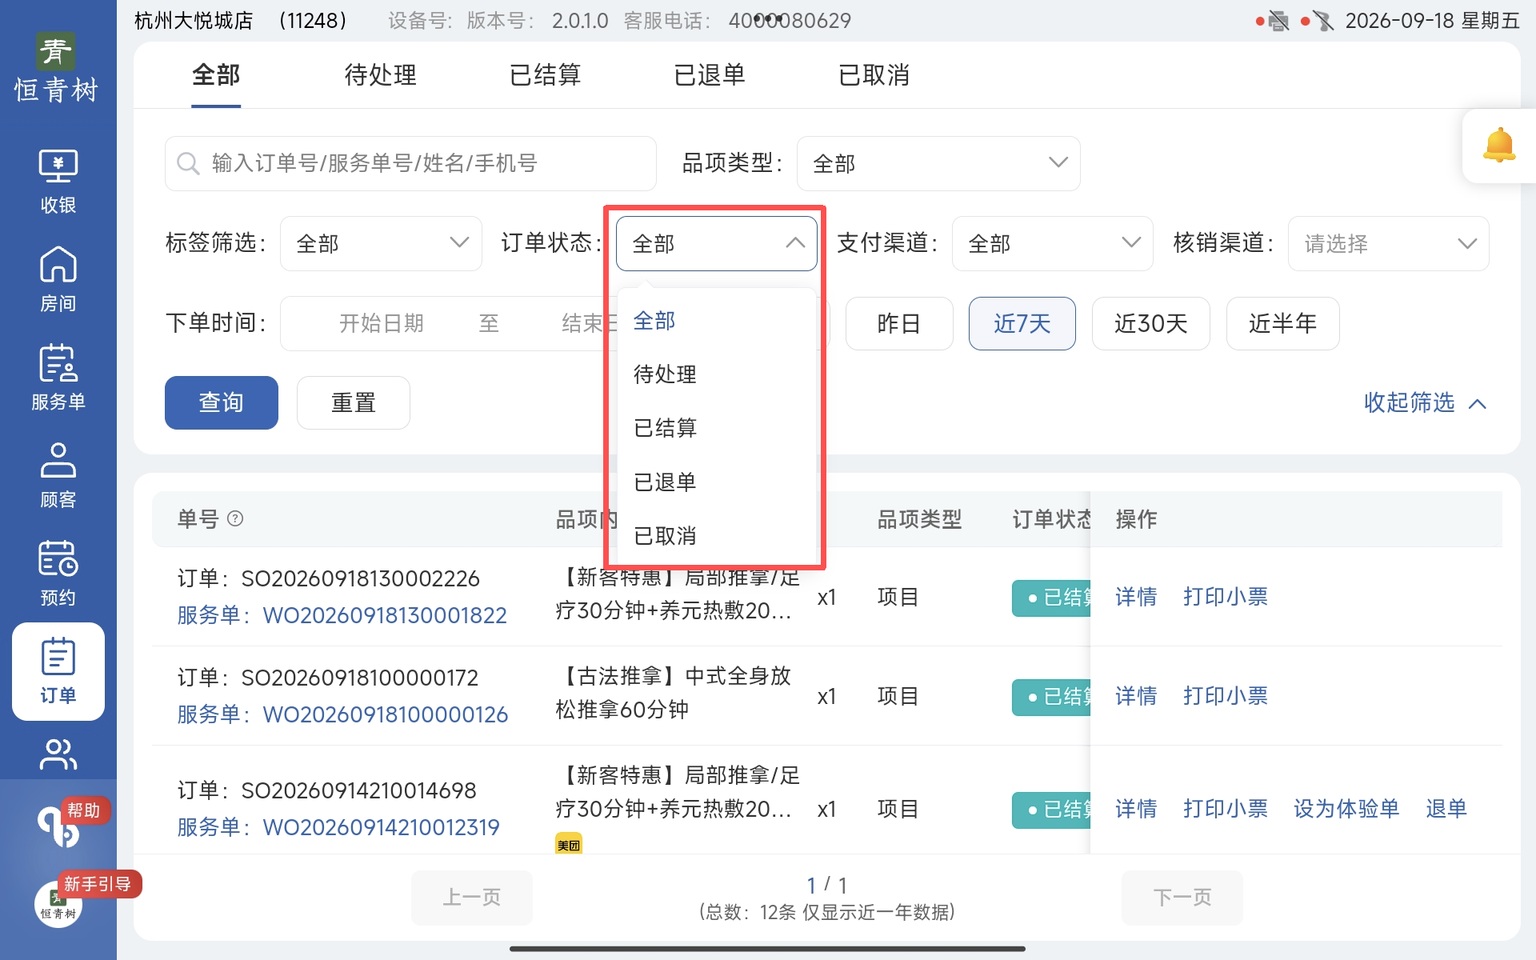Choose 已取消 in the status dropdown list
1536x960 pixels.
665,536
